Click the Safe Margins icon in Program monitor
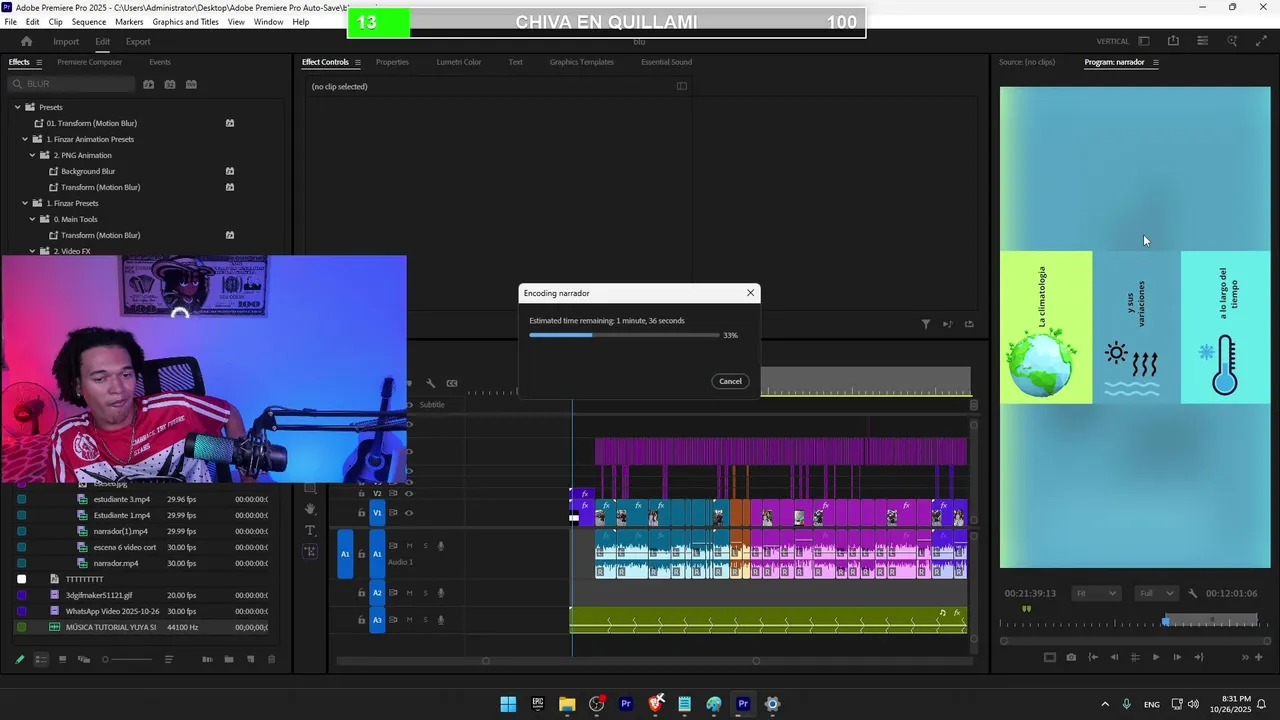This screenshot has height=720, width=1280. (1049, 657)
